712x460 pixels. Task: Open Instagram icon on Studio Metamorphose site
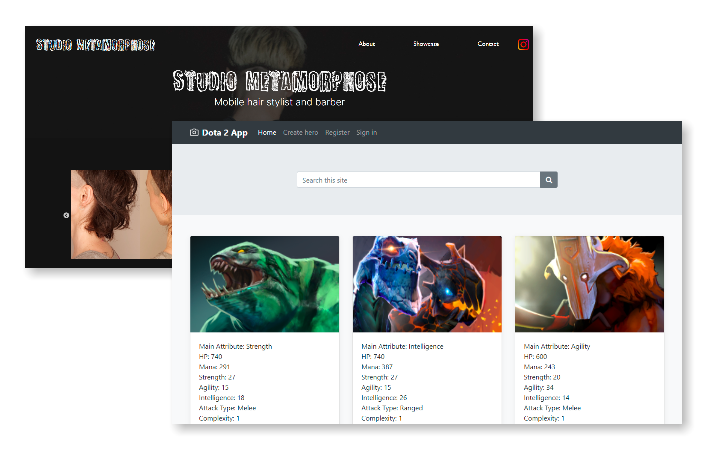[523, 45]
